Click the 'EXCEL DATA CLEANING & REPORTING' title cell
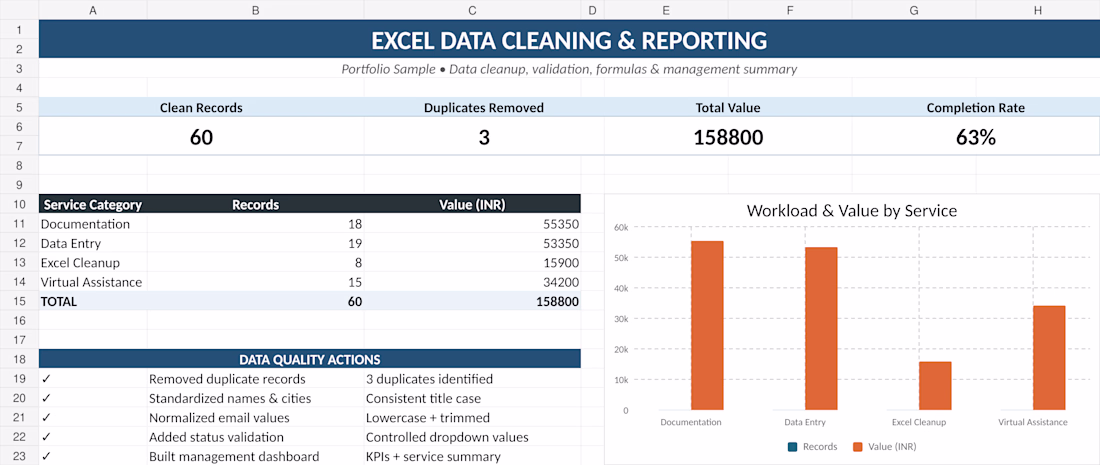 point(569,39)
